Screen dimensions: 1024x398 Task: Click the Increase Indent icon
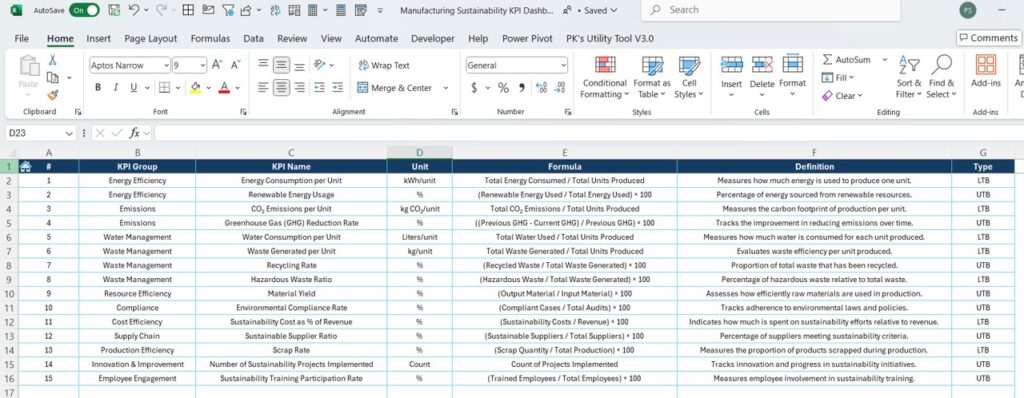tap(337, 87)
